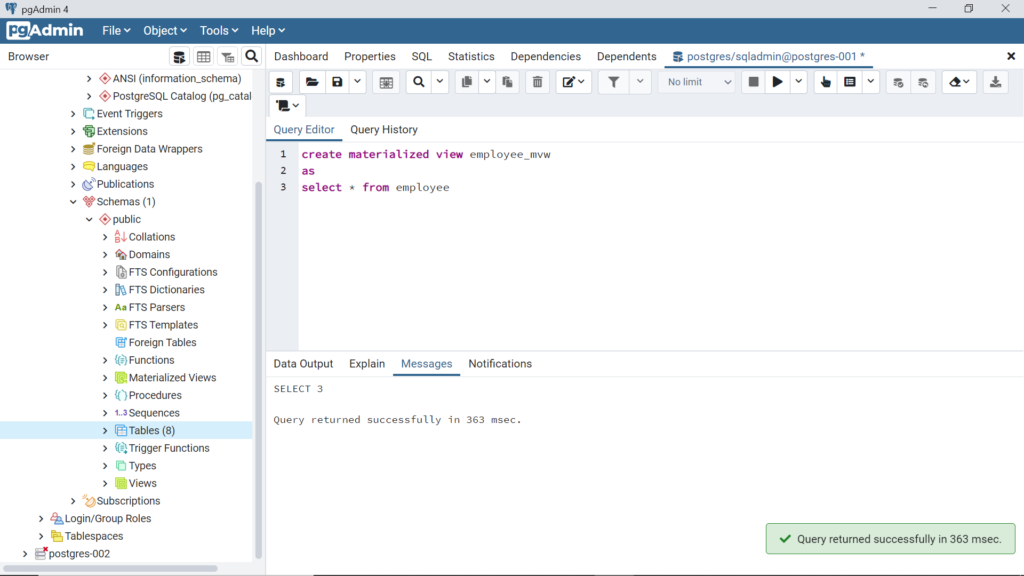
Task: Switch to the Query History tab
Action: (383, 129)
